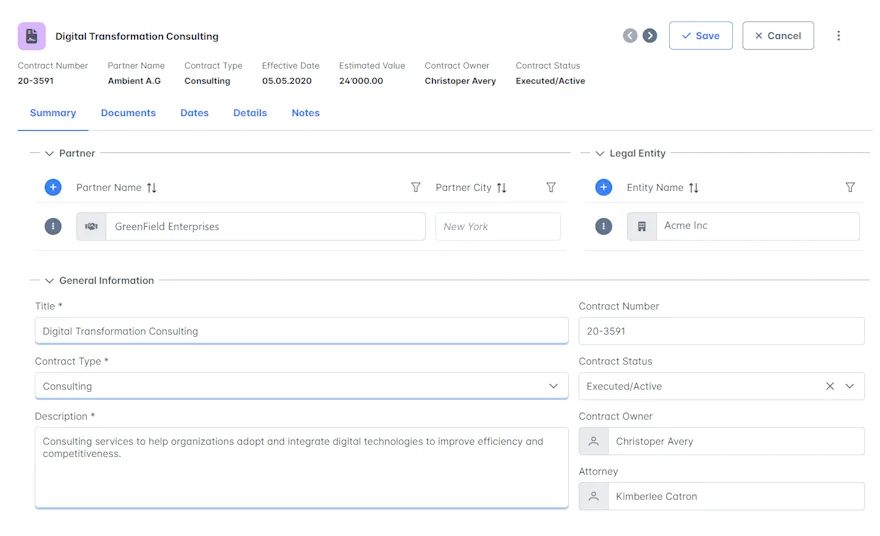Click the New York partner city field
This screenshot has width=880, height=536.
[498, 227]
